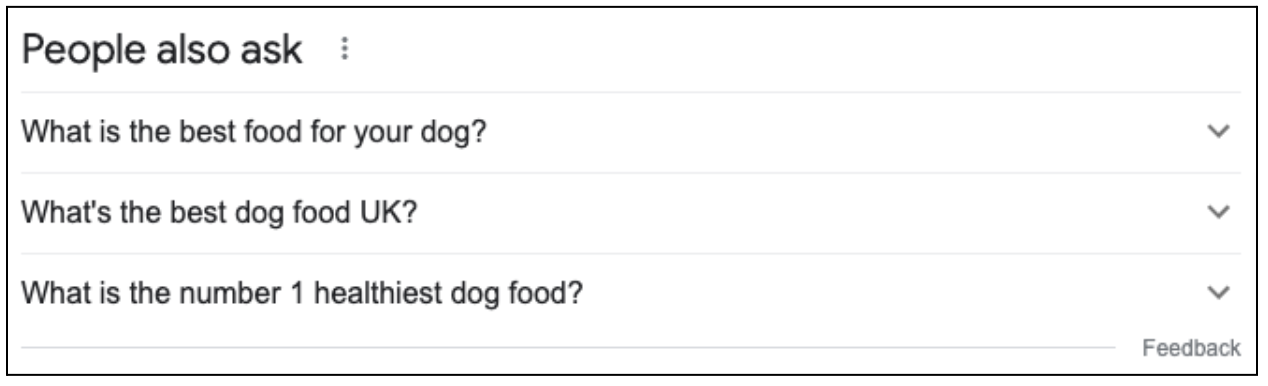
Task: Open the more options kebab icon in the header
Action: (346, 49)
